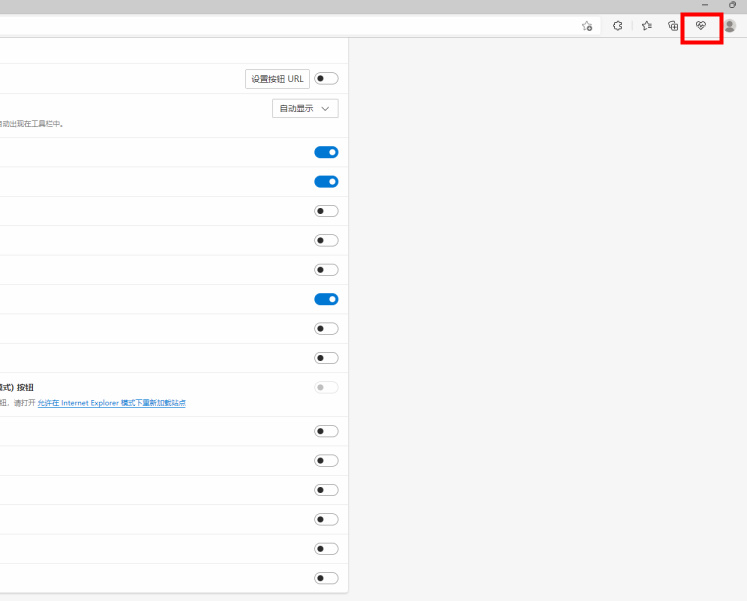The height and width of the screenshot is (601, 747).
Task: Click the 设置按钮 URL button
Action: (277, 79)
